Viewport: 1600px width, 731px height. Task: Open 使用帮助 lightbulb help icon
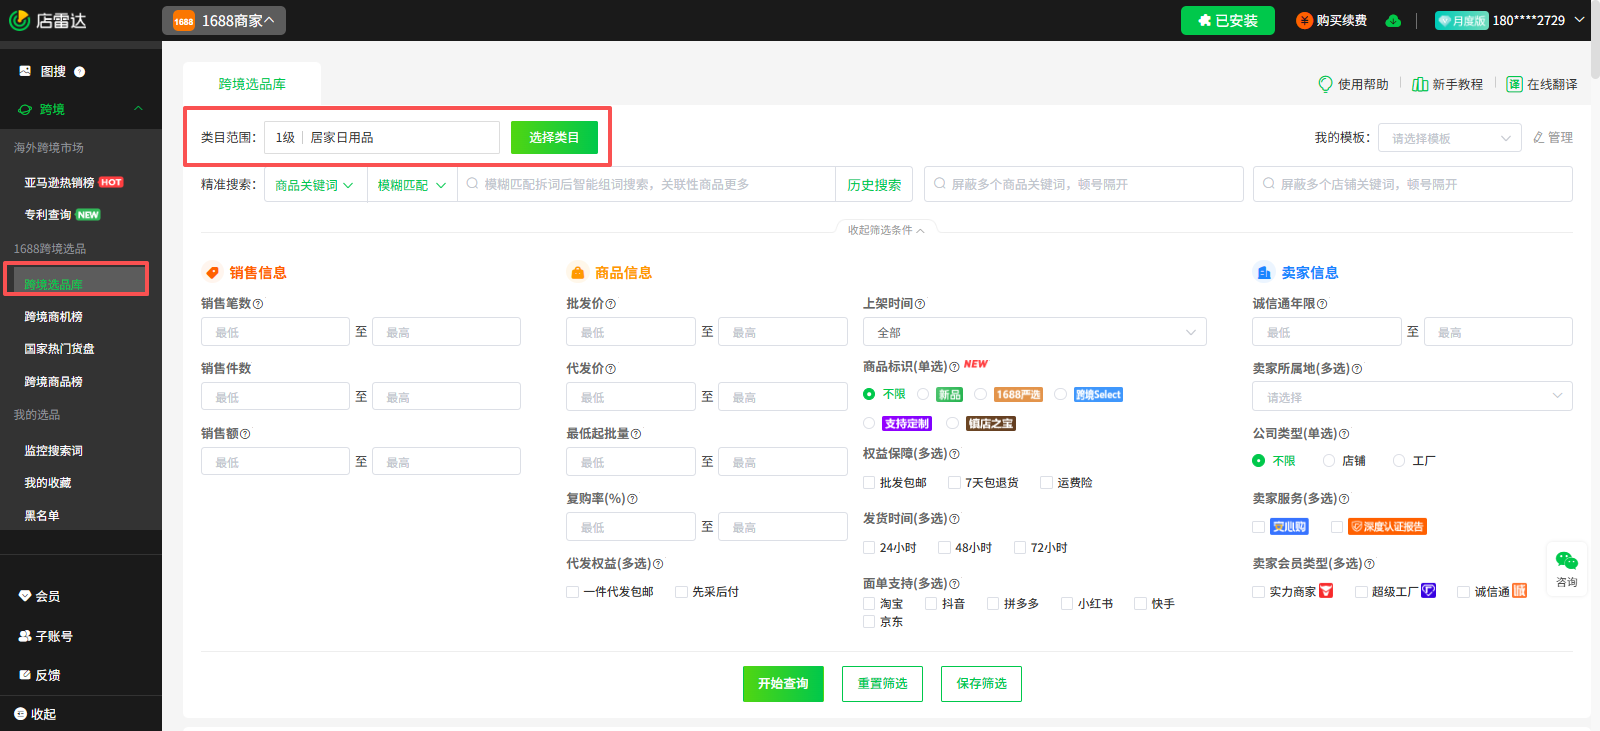click(1325, 84)
